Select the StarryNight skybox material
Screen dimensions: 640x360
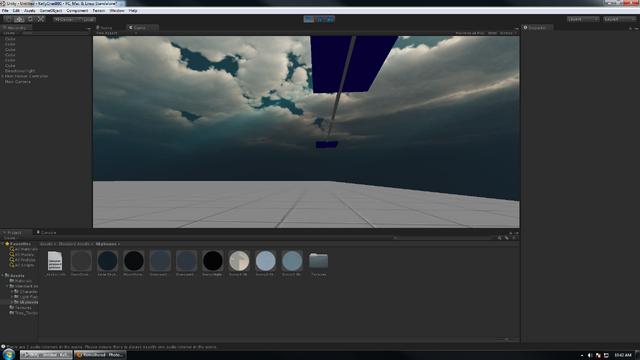point(213,264)
